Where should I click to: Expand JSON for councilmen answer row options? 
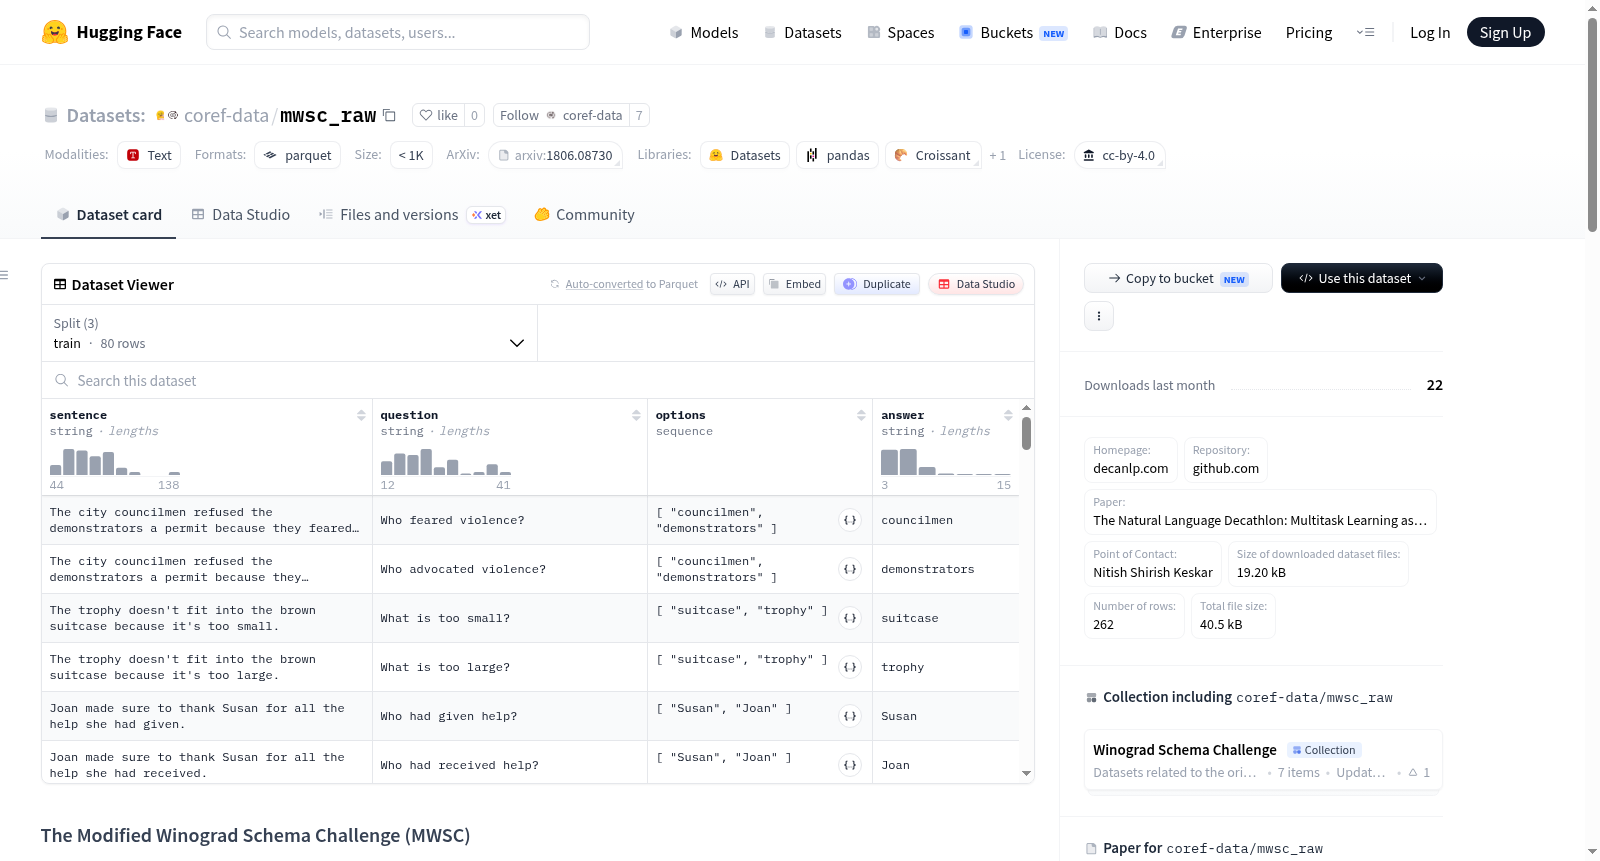850,520
